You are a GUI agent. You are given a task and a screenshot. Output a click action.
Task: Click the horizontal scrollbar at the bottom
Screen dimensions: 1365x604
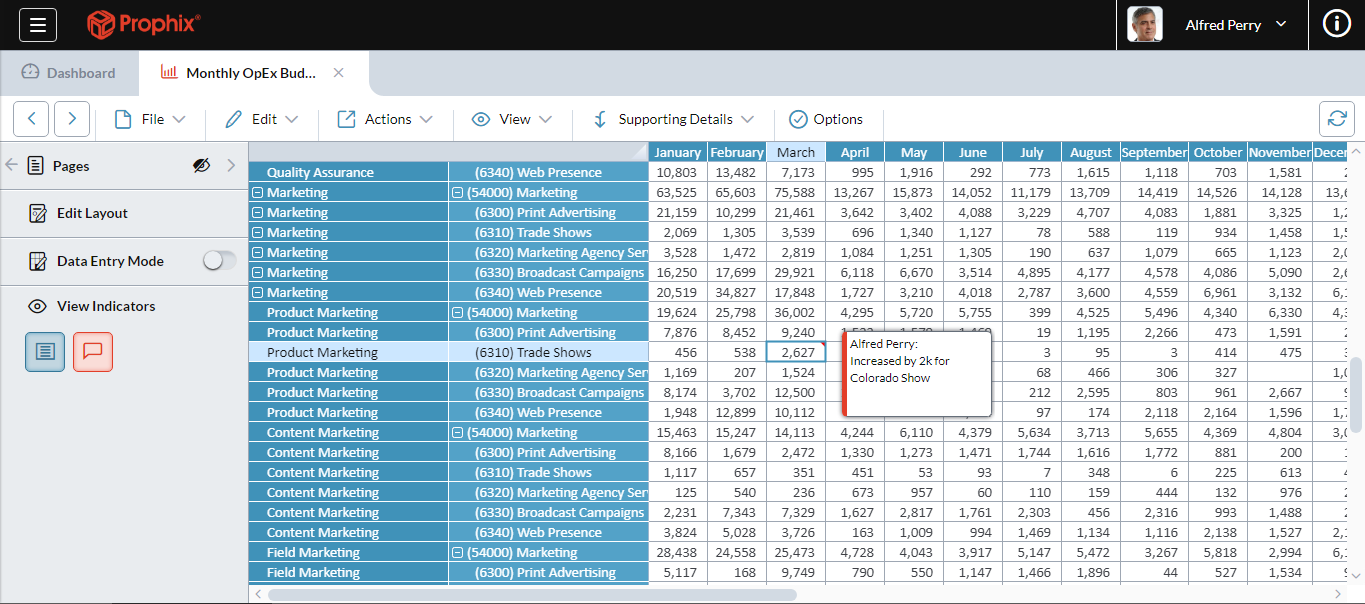point(530,594)
